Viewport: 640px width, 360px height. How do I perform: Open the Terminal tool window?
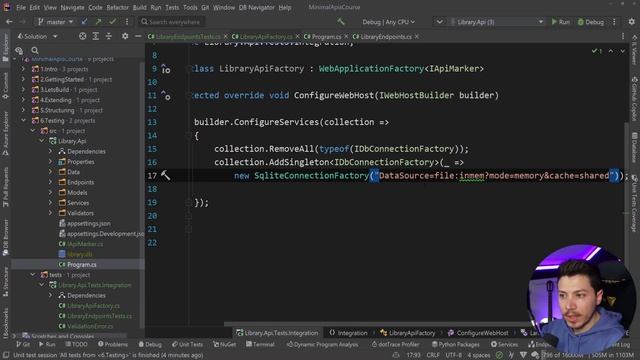pyautogui.click(x=260, y=344)
